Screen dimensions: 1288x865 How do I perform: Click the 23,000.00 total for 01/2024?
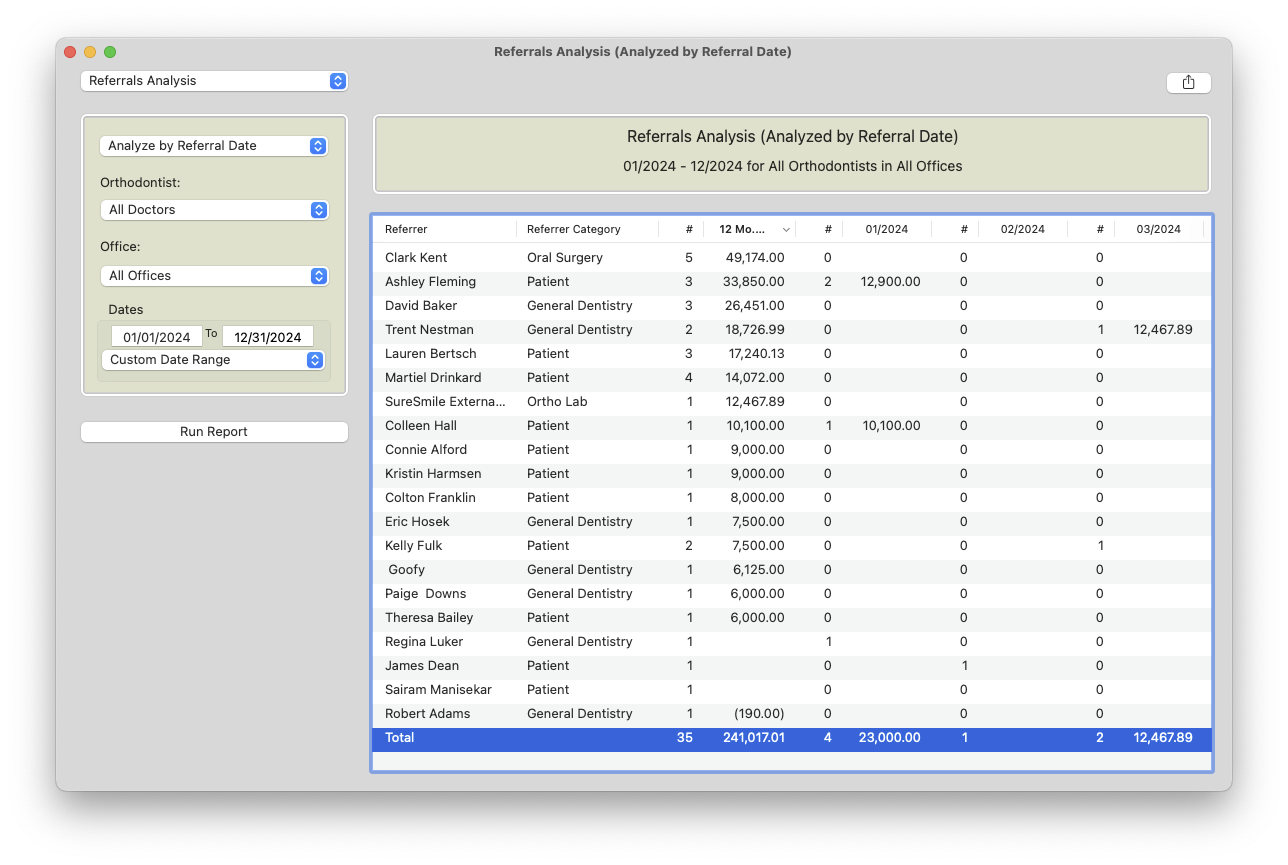coord(889,738)
